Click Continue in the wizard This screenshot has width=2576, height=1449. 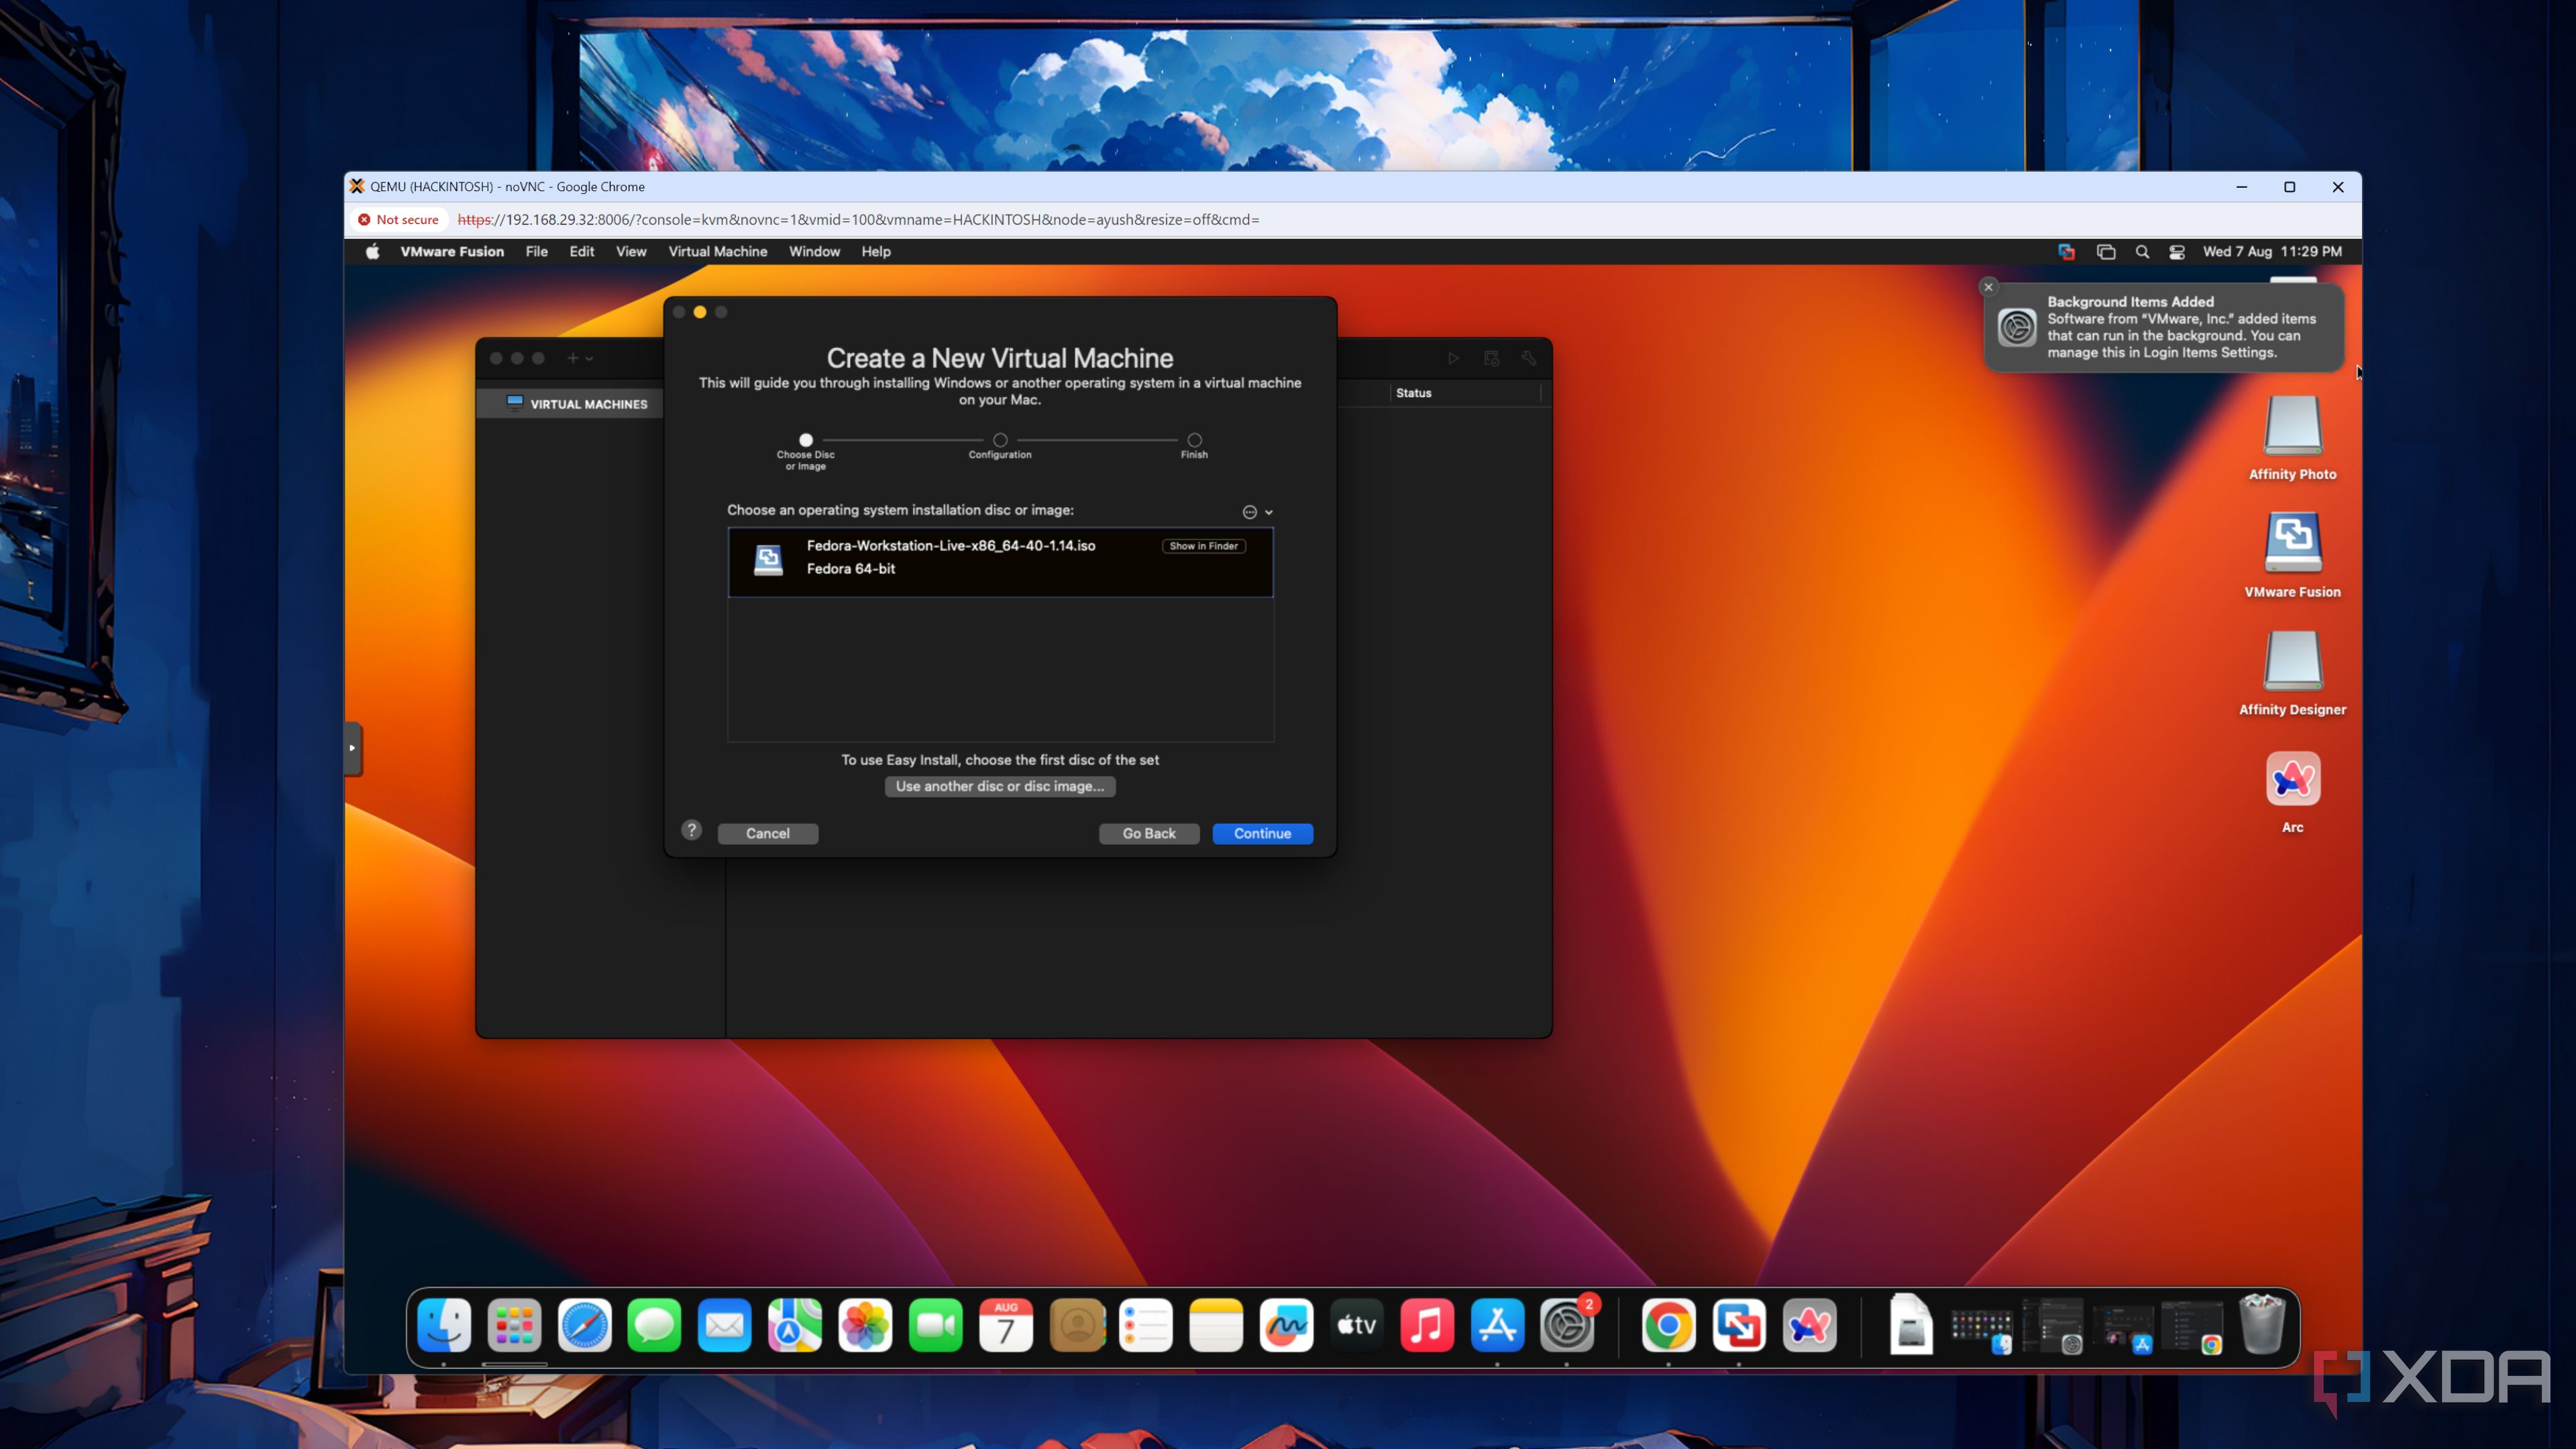1262,834
